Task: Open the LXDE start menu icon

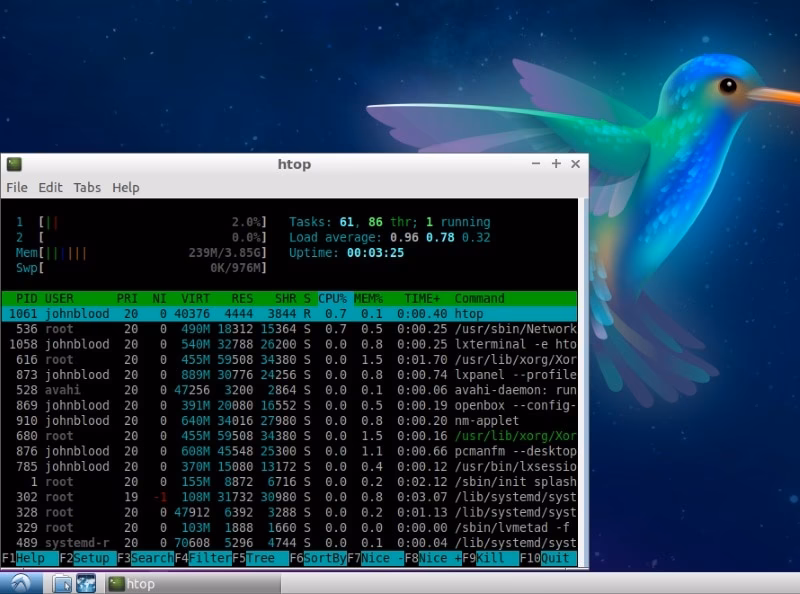Action: point(21,583)
